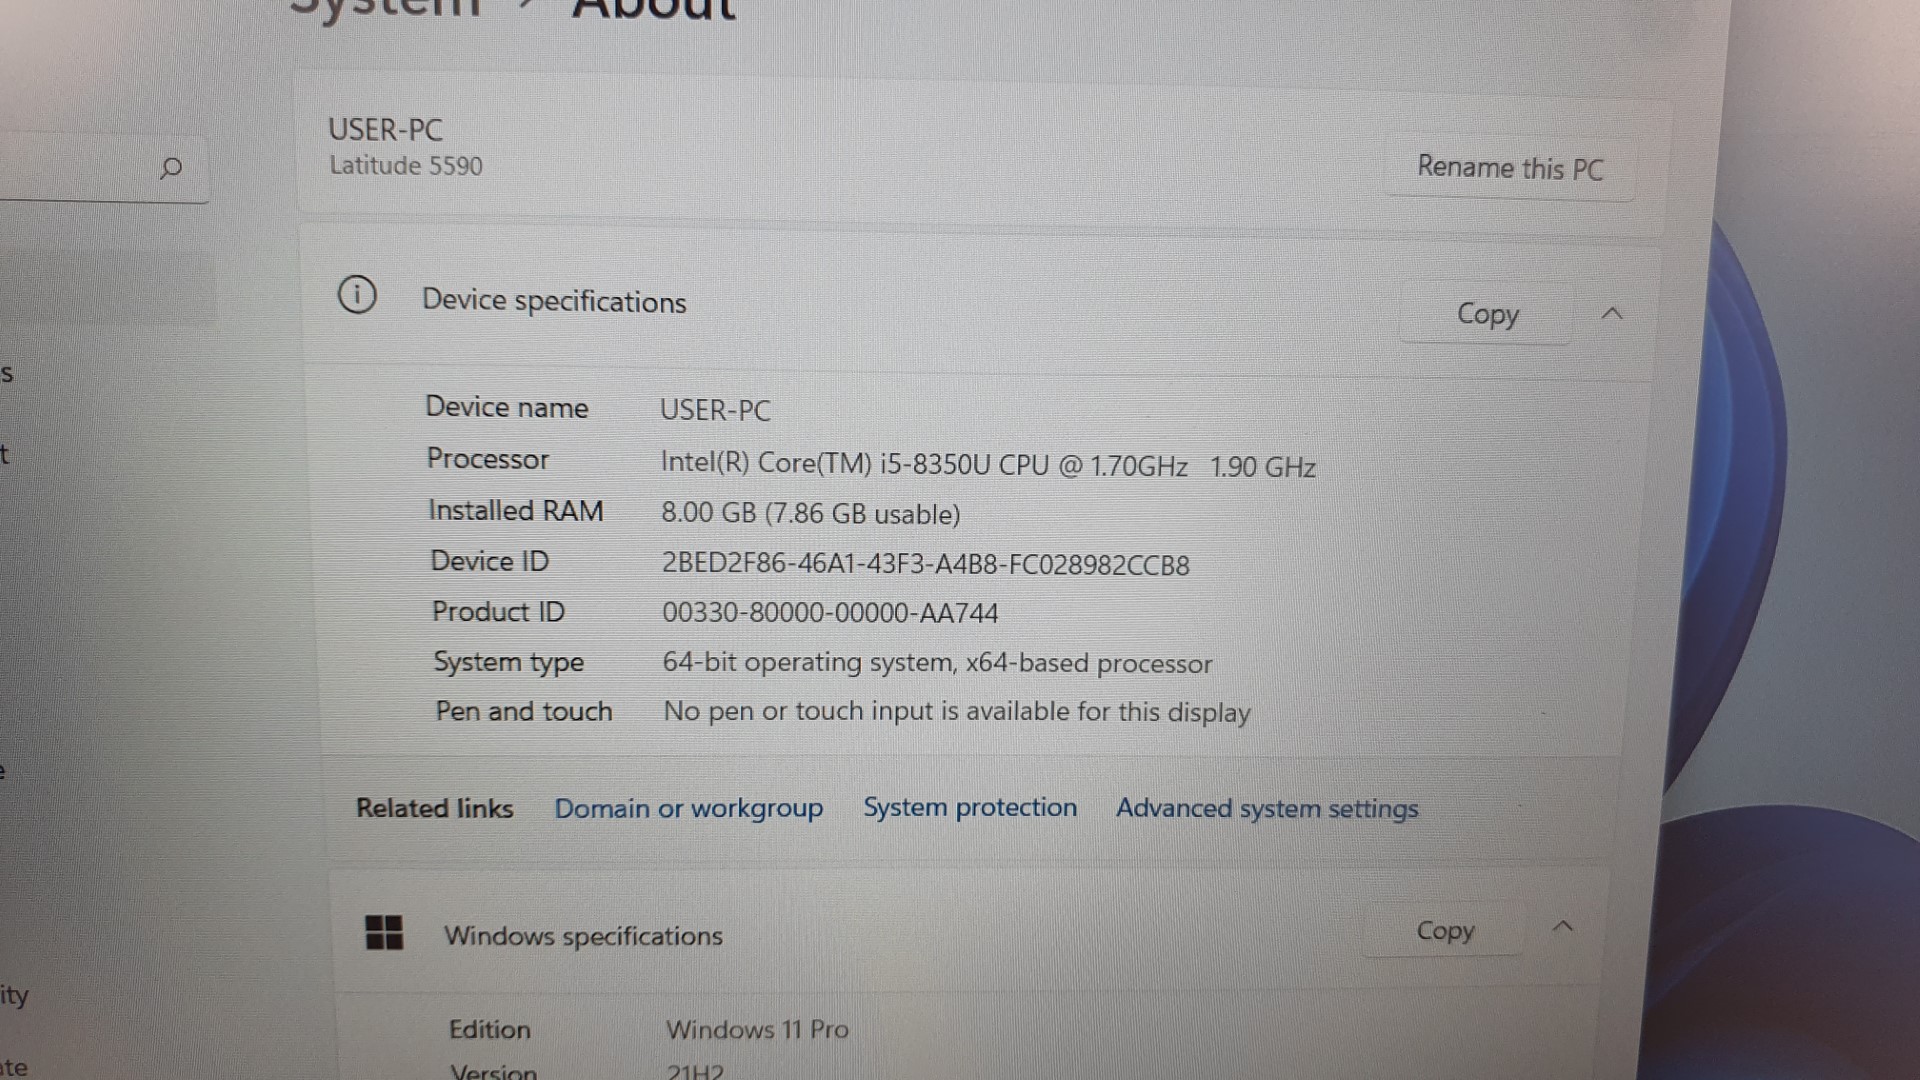Select USER-PC device name value
1920x1080 pixels.
click(x=715, y=410)
